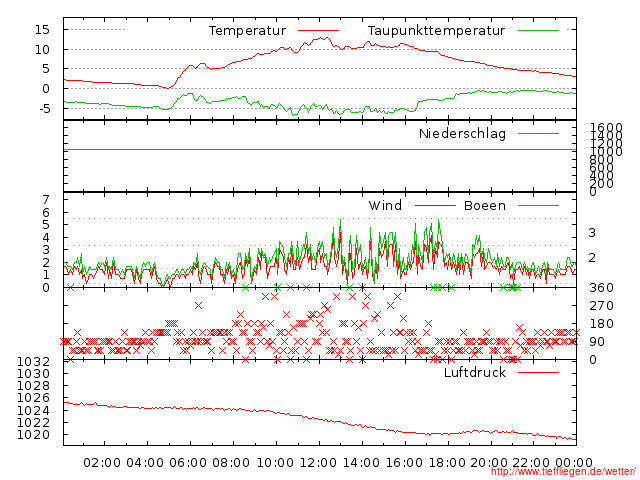Select the 18:00 time axis label
This screenshot has width=640, height=480.
point(446,462)
